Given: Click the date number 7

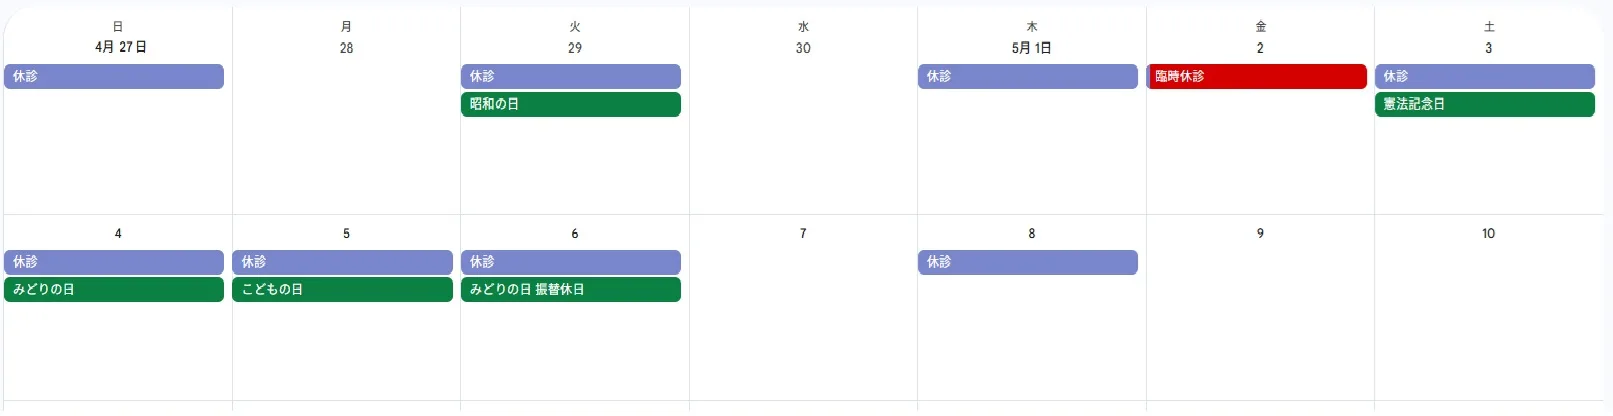Looking at the screenshot, I should click(x=803, y=234).
